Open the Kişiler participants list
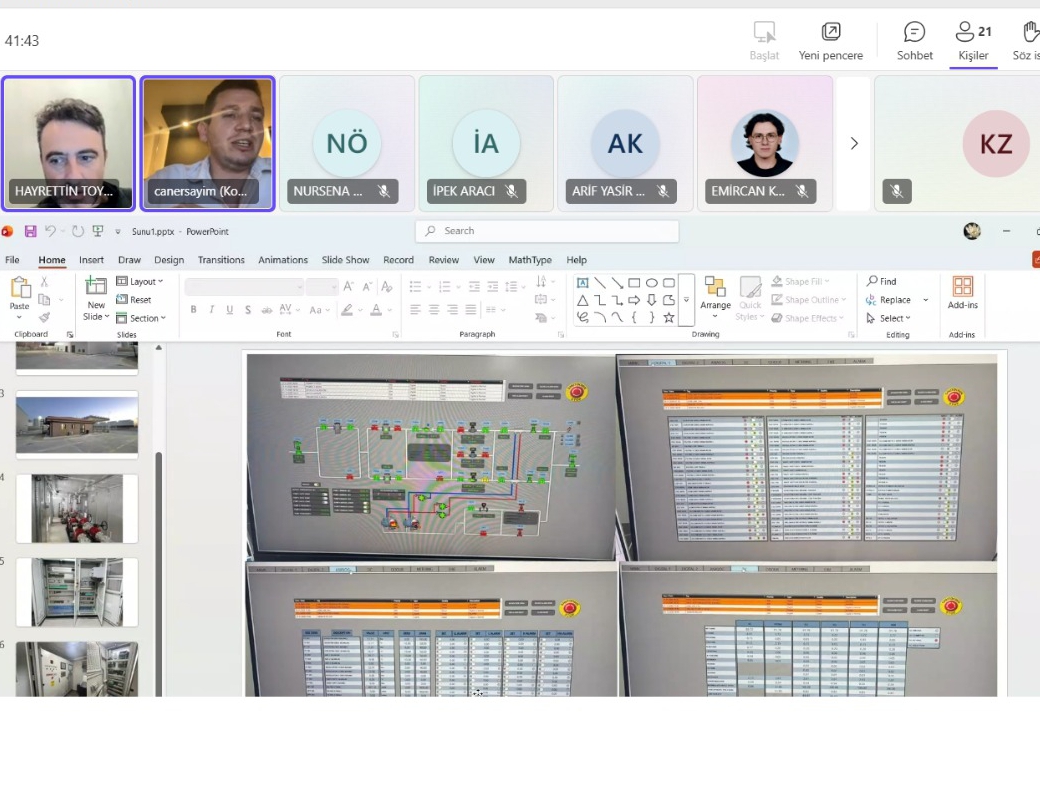 coord(973,41)
